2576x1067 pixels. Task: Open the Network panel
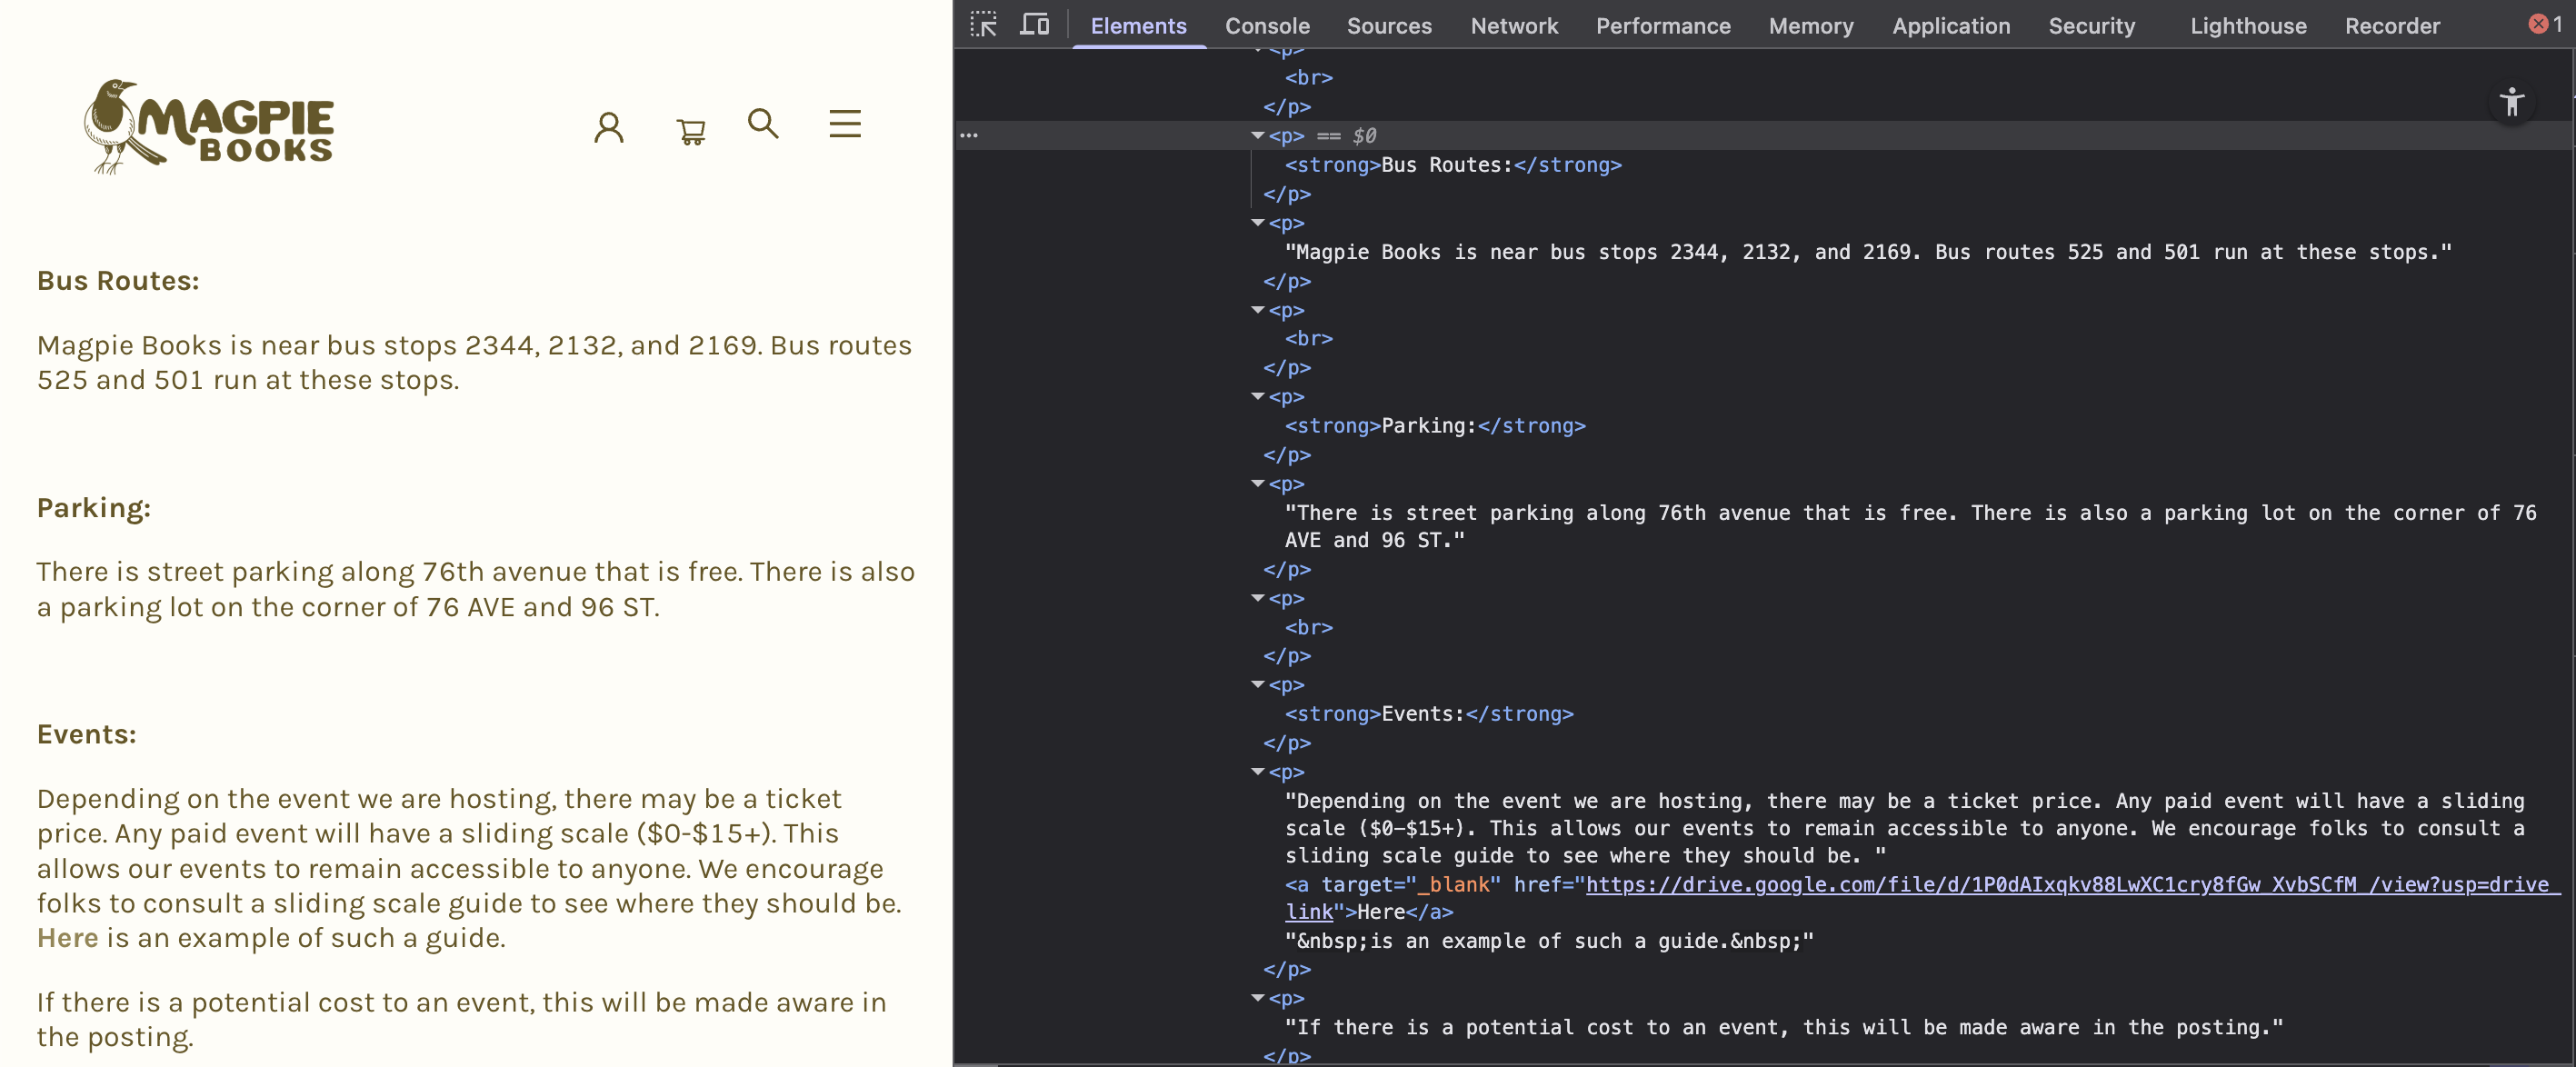(x=1514, y=26)
